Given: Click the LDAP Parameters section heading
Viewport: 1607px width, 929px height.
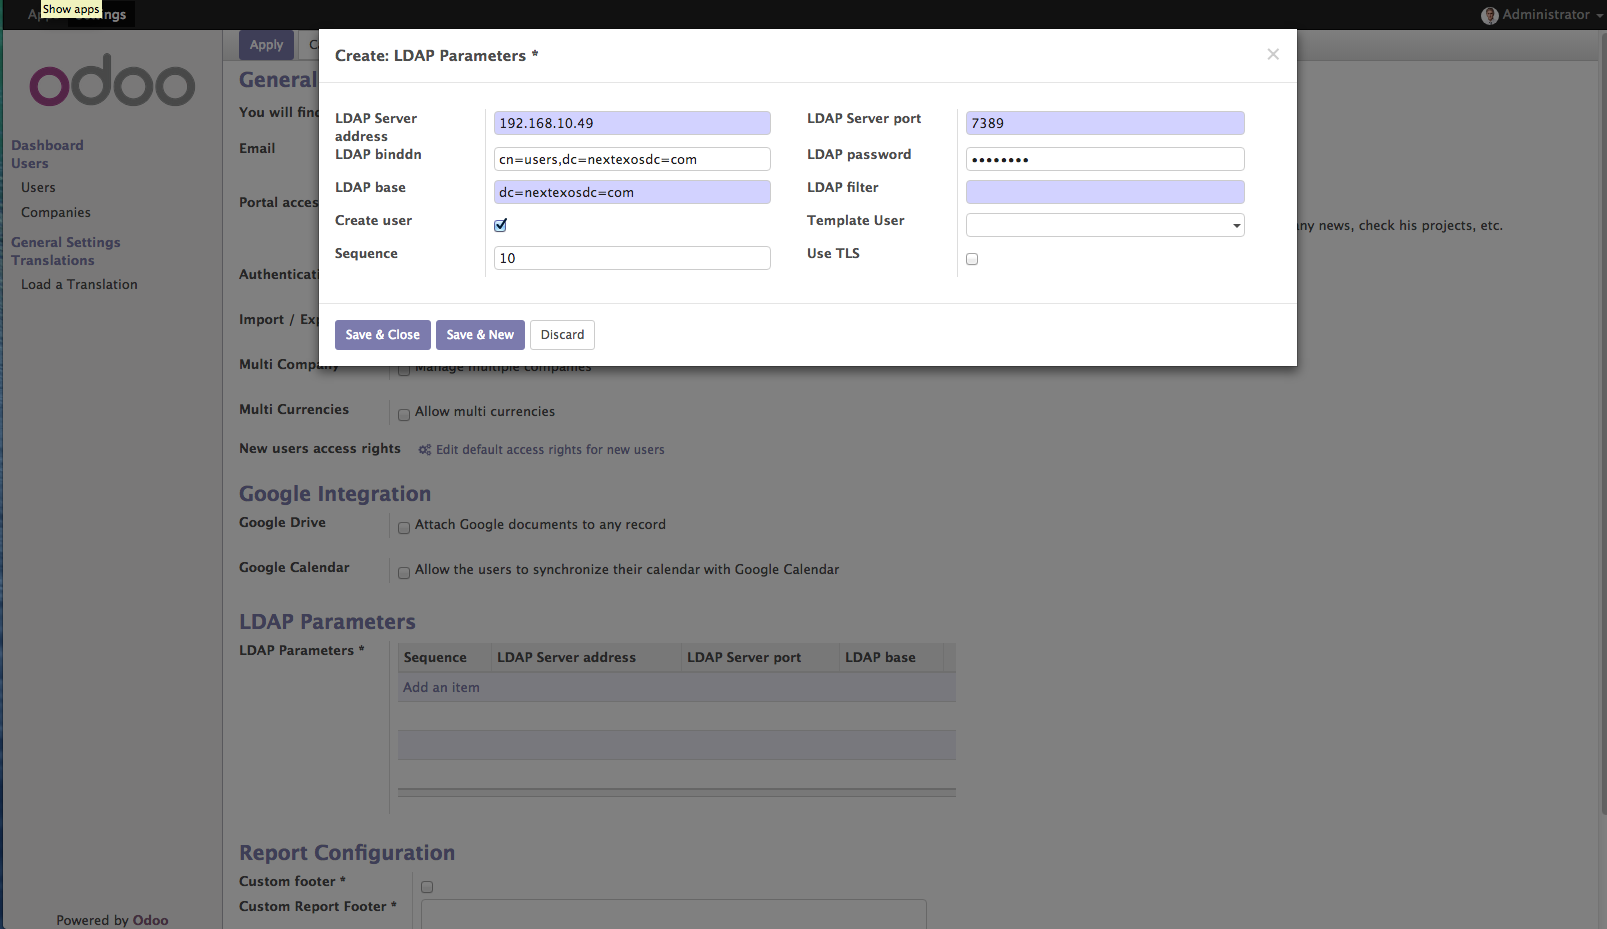Looking at the screenshot, I should point(327,622).
